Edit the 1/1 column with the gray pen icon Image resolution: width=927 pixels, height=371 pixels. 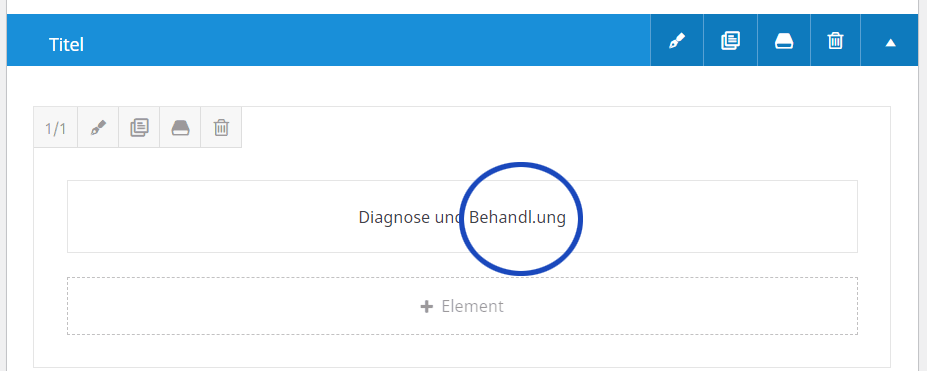(98, 128)
